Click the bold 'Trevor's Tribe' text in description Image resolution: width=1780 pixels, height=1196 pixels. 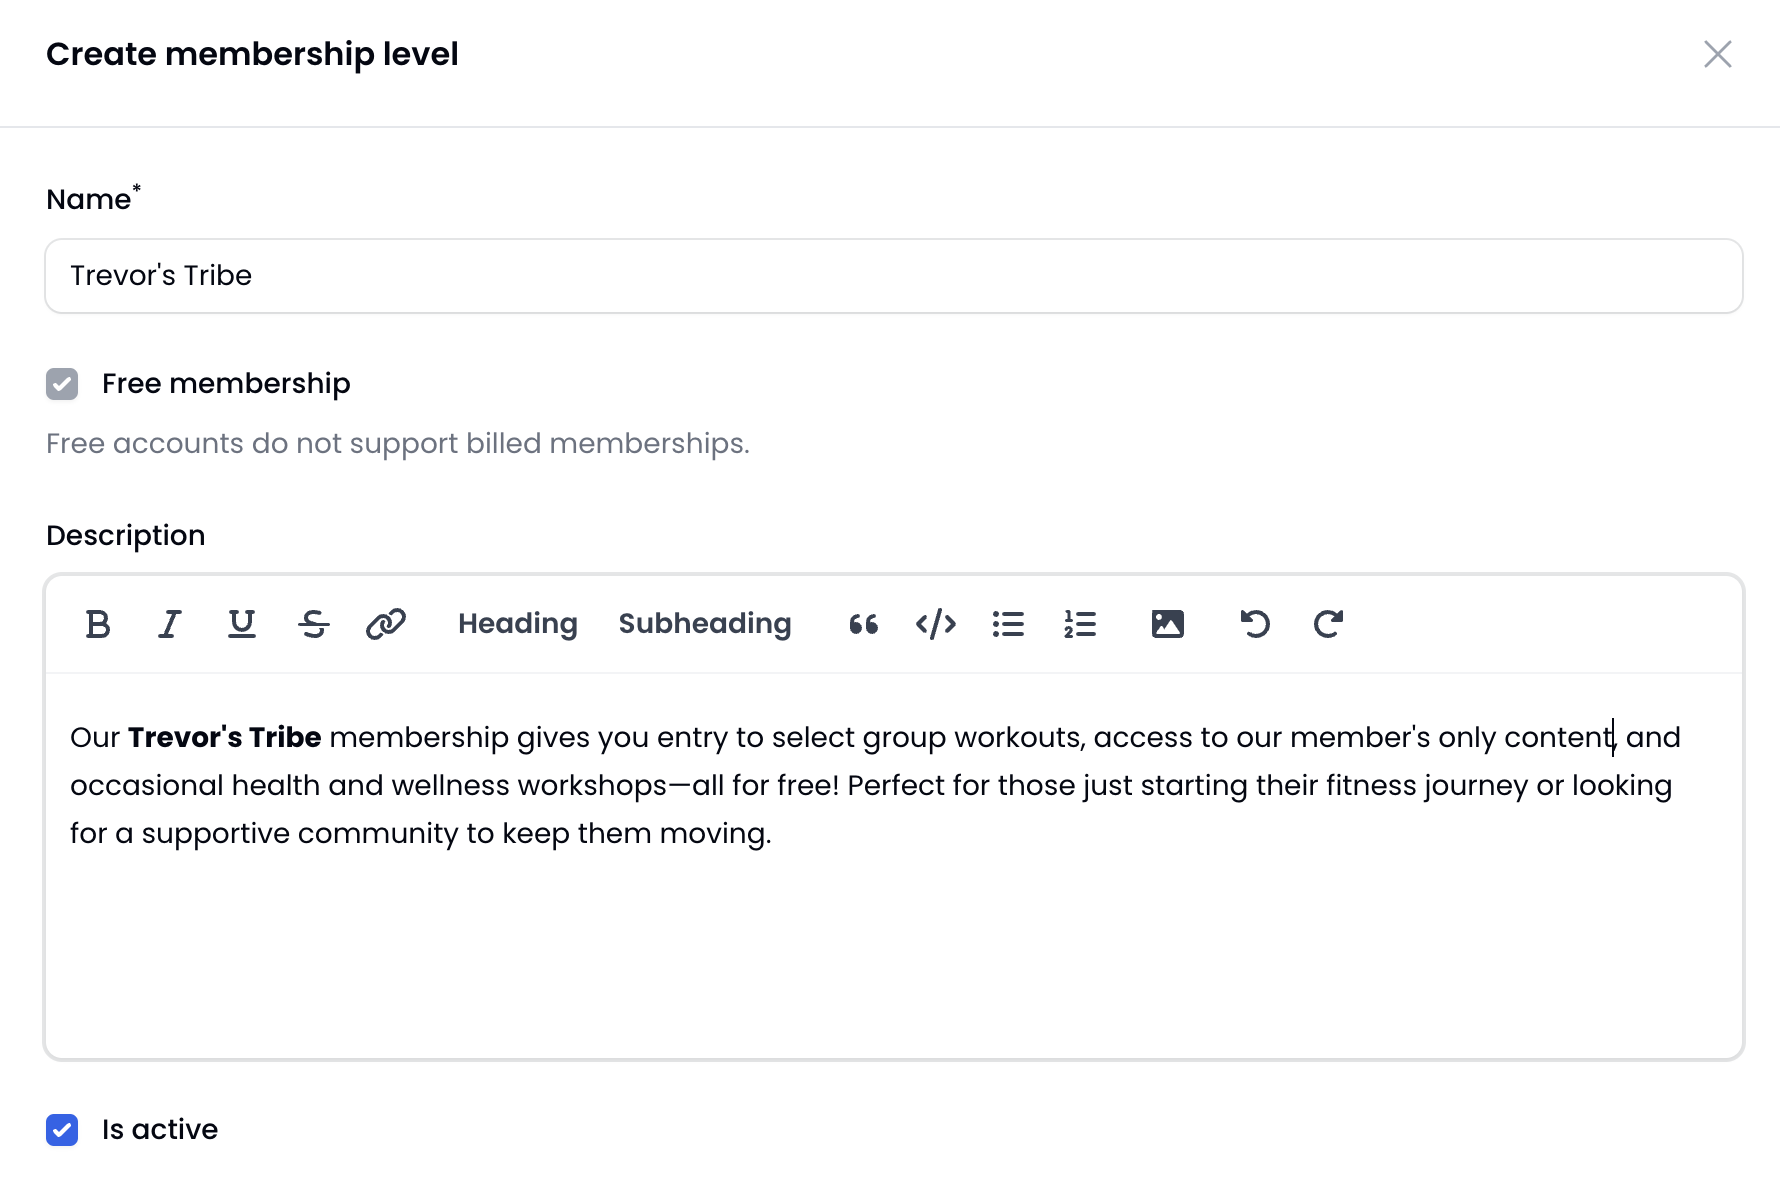click(225, 738)
